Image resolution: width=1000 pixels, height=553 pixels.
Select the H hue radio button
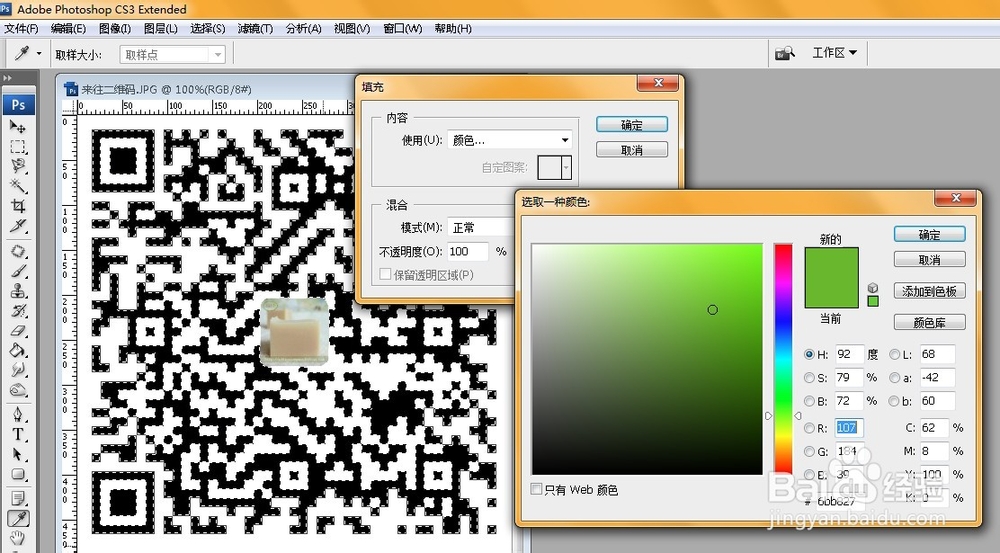(x=809, y=354)
